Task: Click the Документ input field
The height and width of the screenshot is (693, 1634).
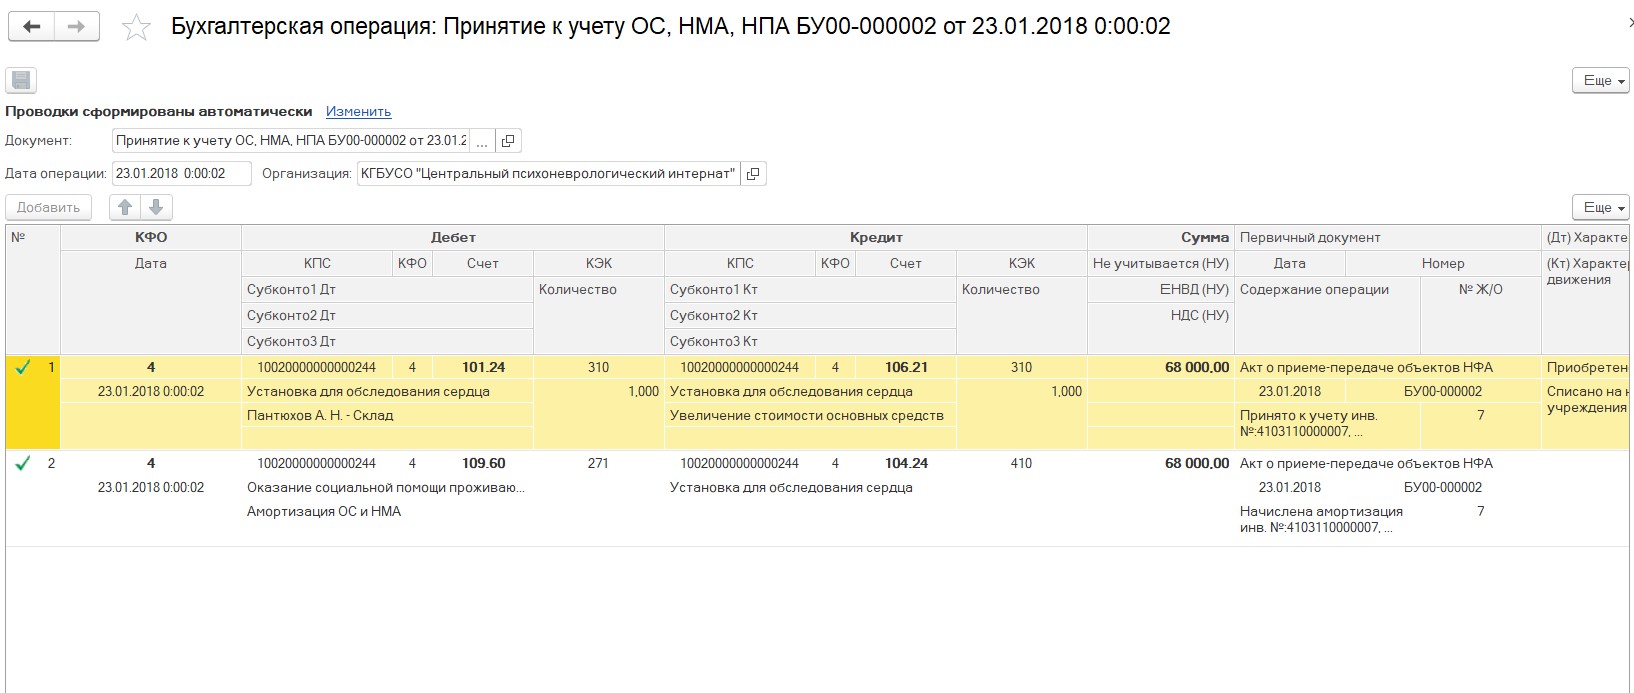Action: coord(290,141)
